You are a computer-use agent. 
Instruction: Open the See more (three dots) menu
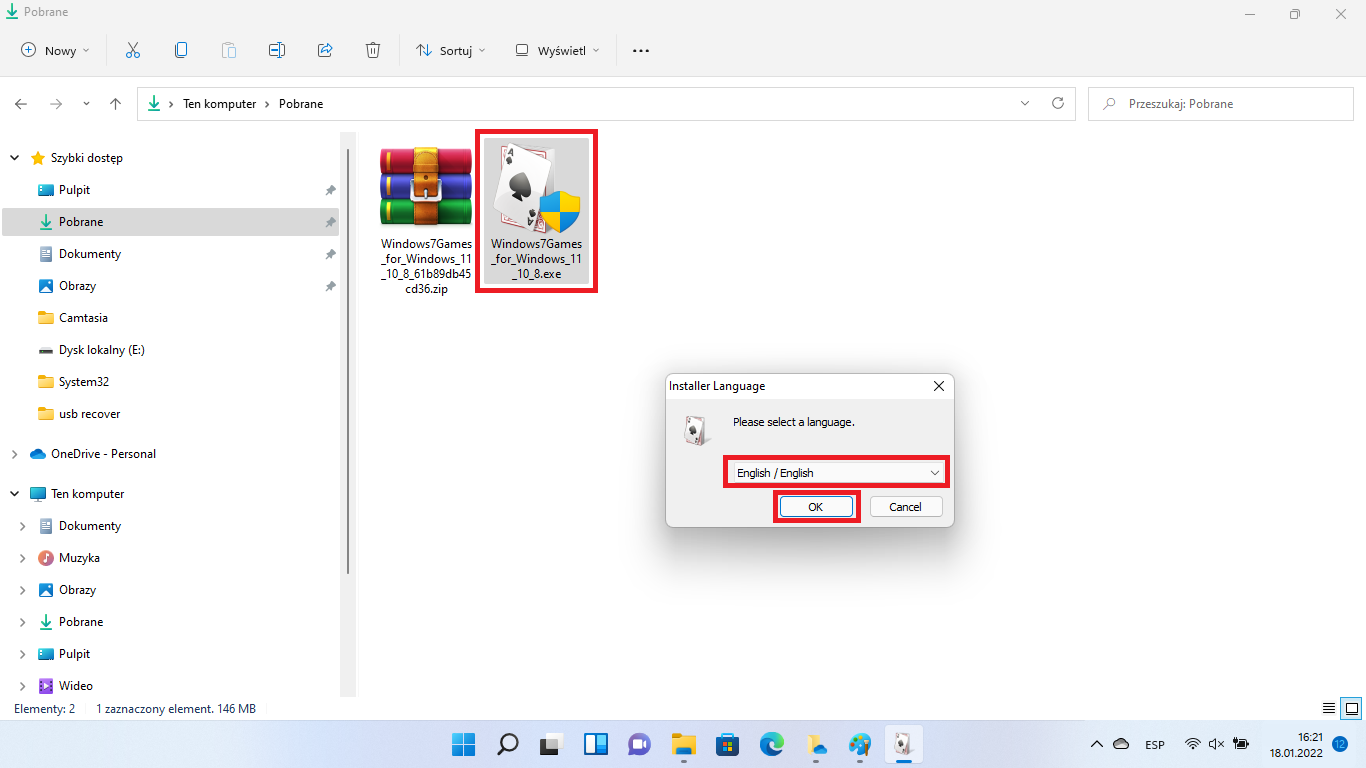coord(641,50)
